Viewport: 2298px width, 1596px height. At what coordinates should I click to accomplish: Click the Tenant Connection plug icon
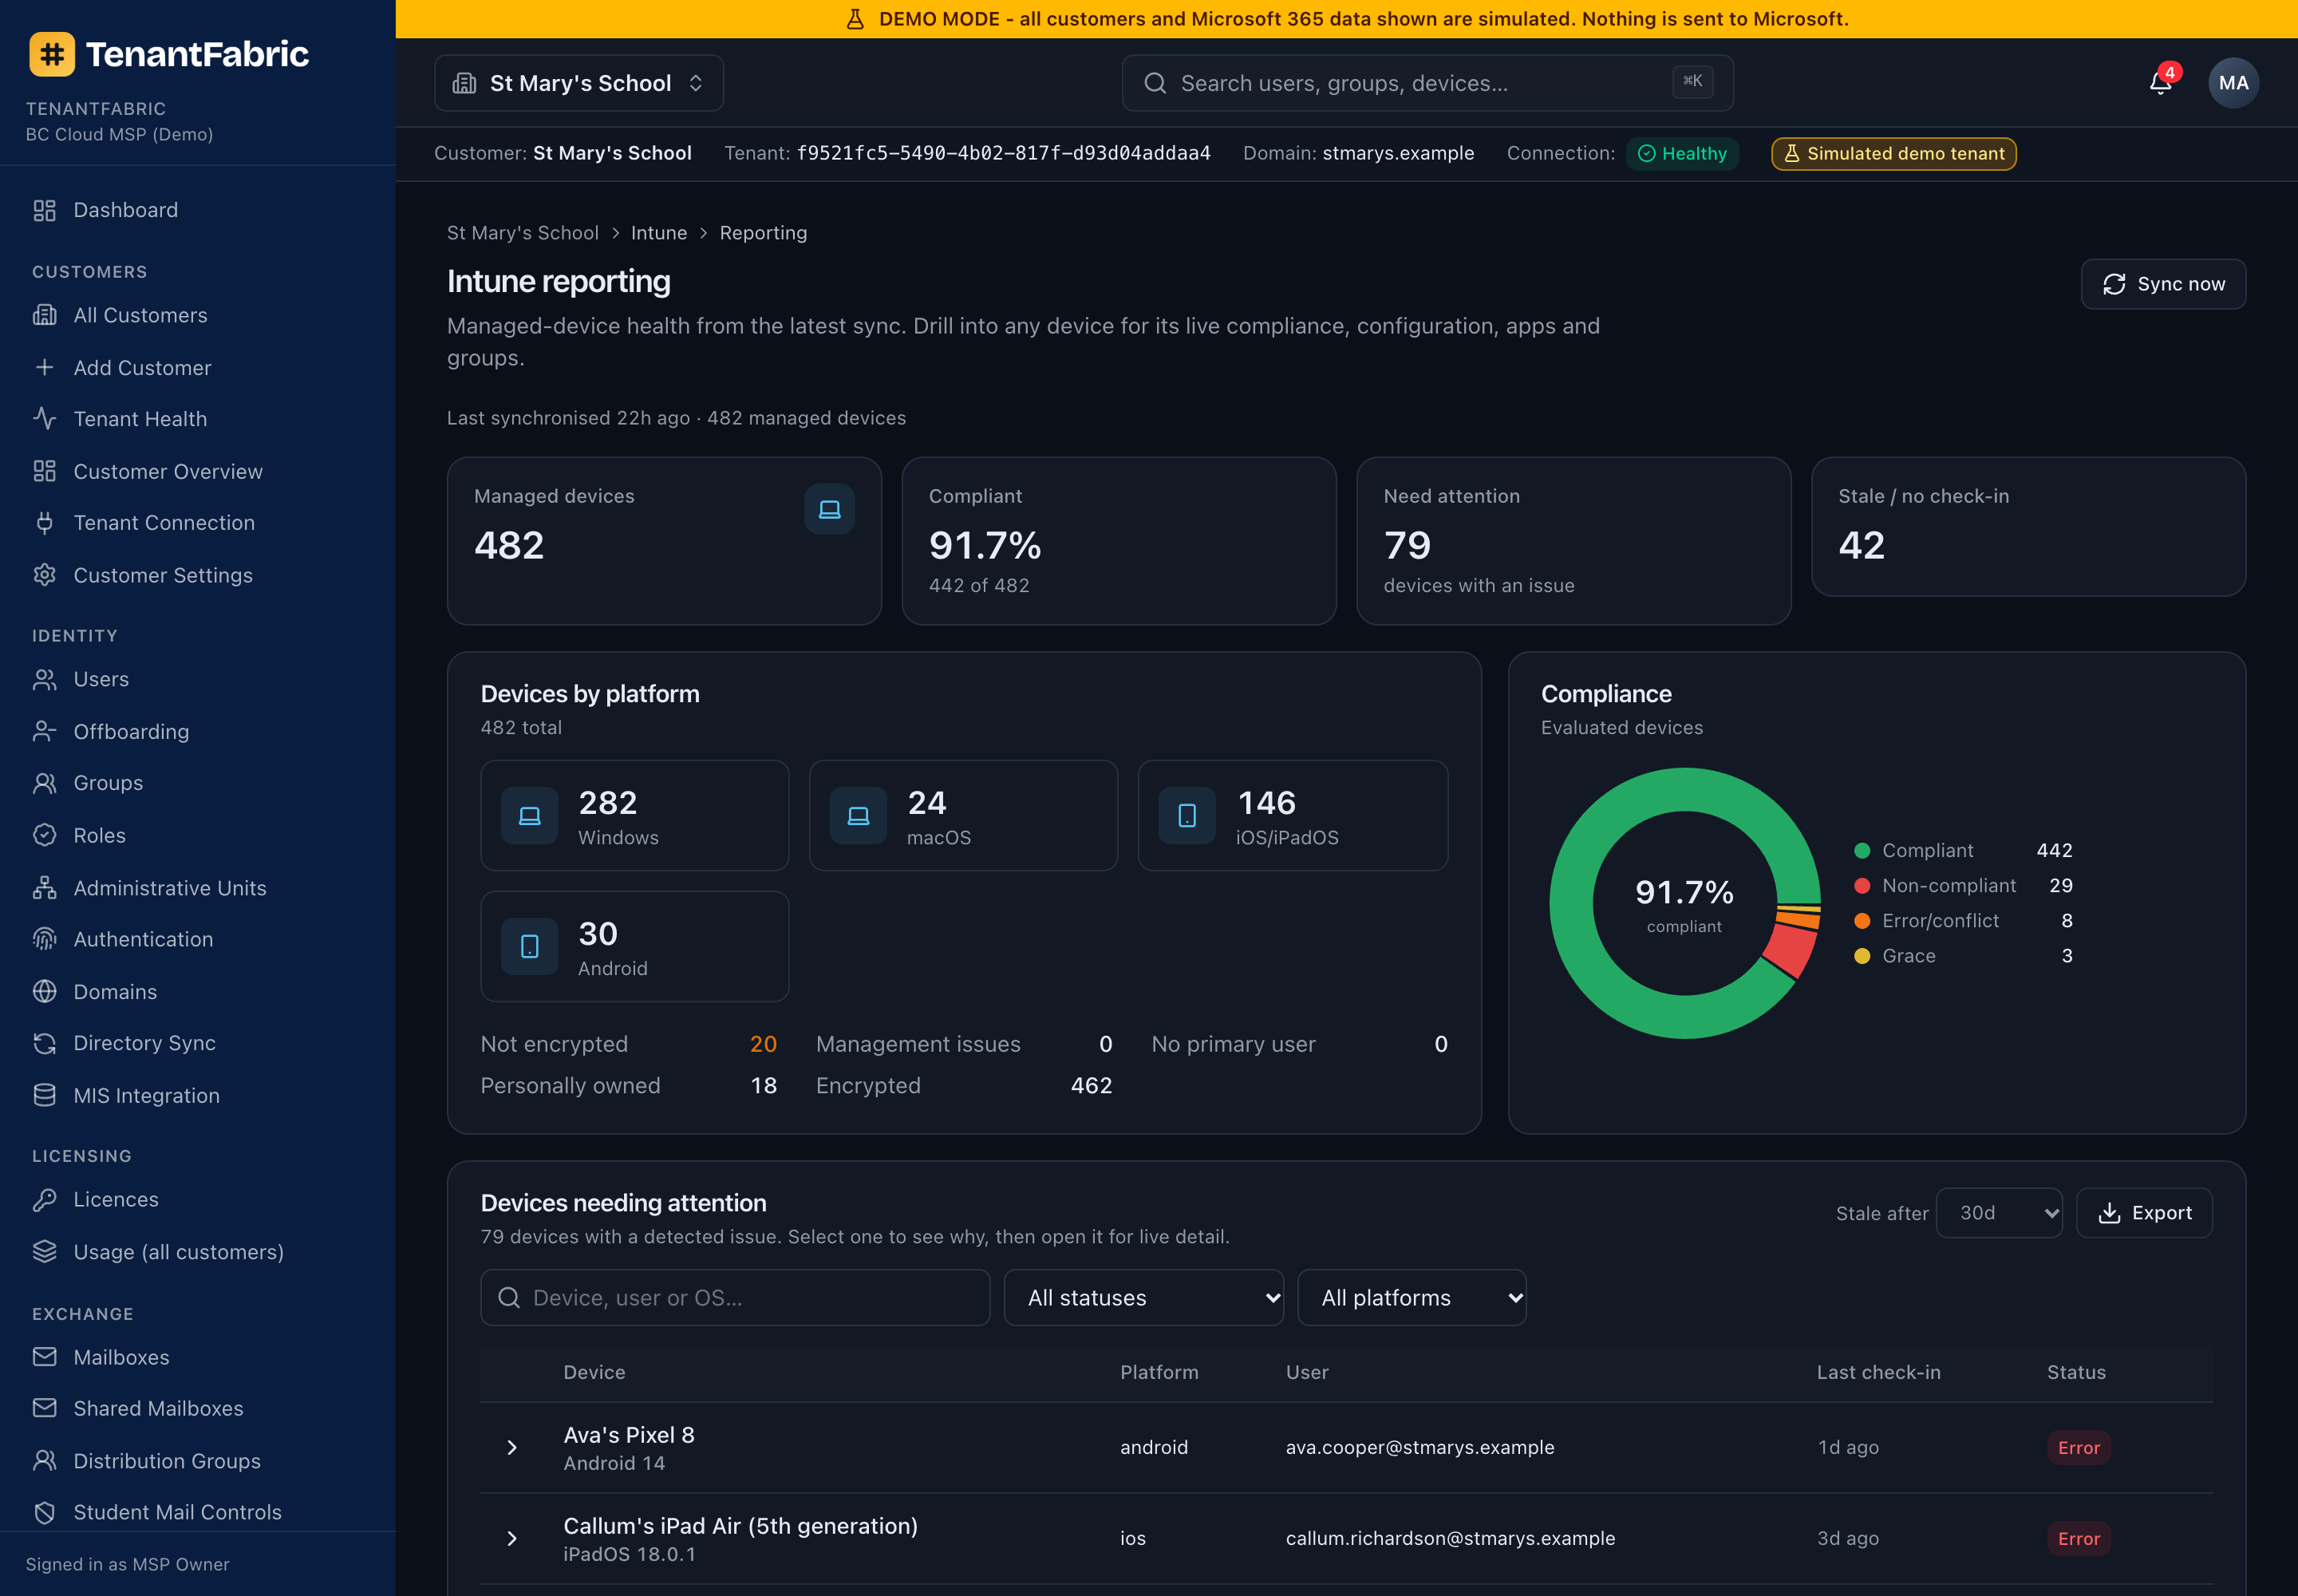[x=45, y=523]
